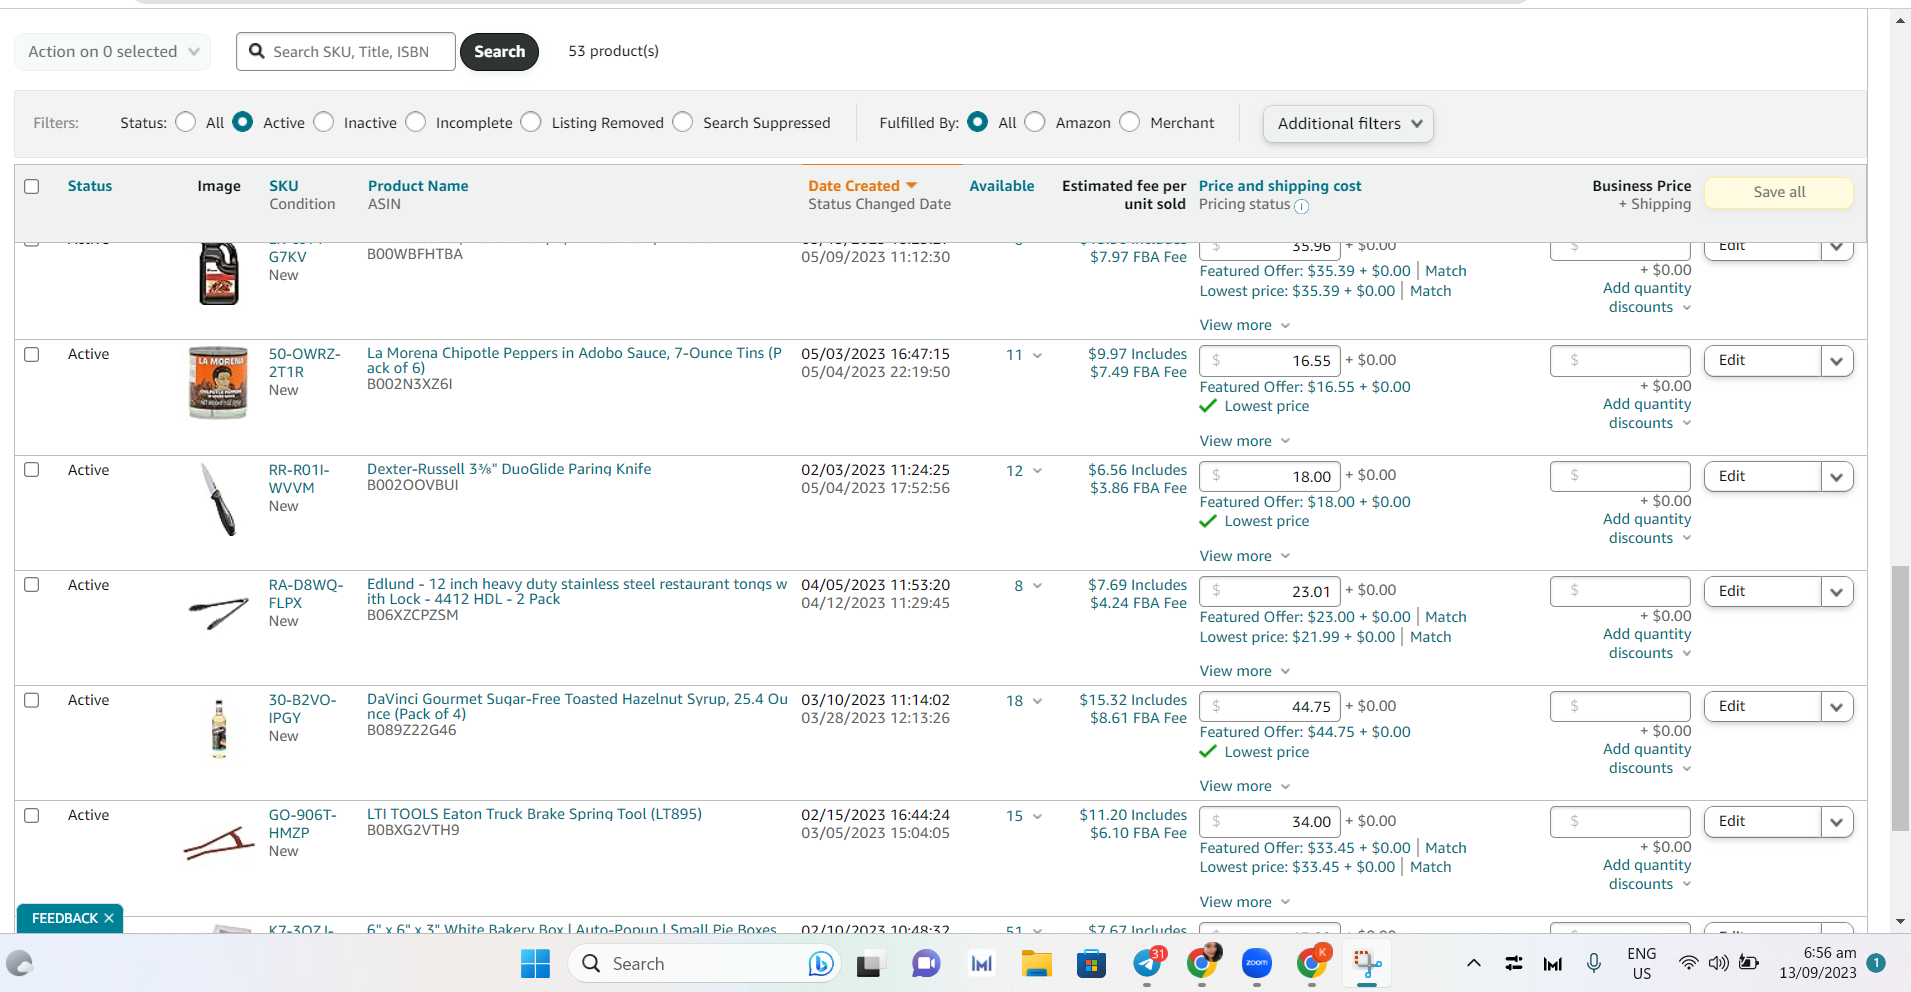Click Edit for the Edlund tongs listing
The width and height of the screenshot is (1911, 992).
[1762, 592]
